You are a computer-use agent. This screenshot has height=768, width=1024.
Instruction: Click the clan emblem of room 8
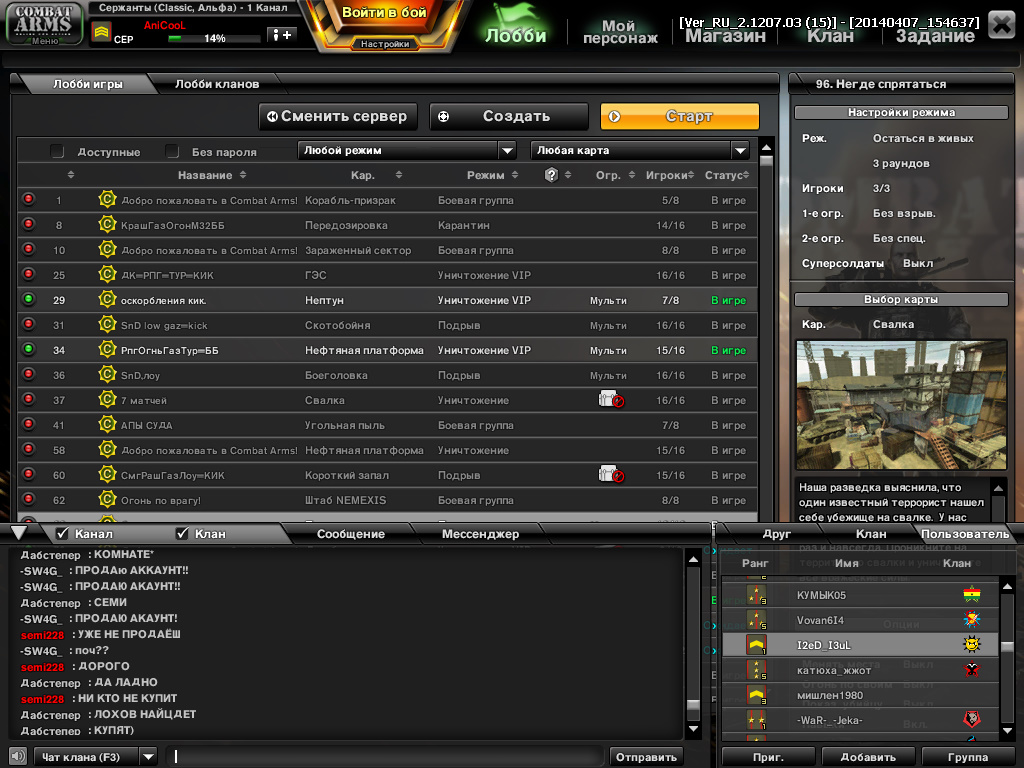point(107,224)
